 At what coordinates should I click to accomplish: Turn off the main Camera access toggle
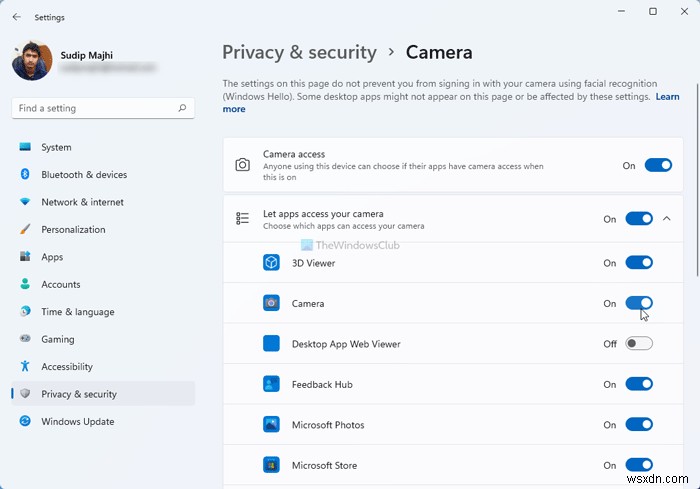tap(658, 165)
